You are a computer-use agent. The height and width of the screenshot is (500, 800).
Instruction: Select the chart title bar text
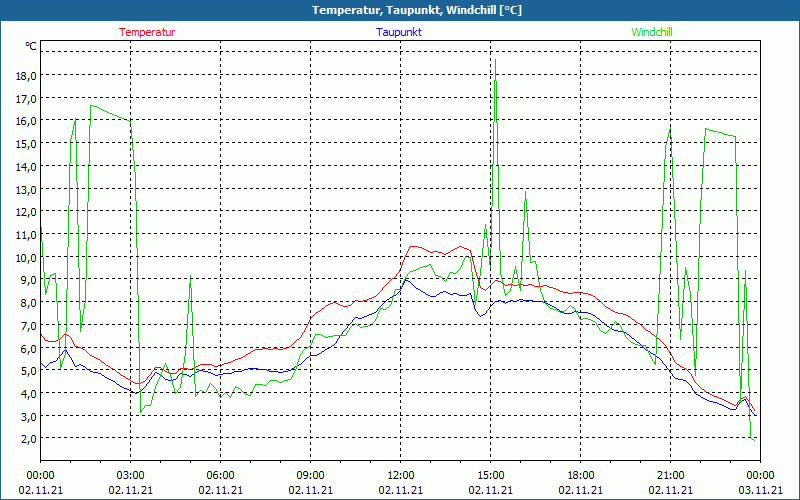(x=400, y=10)
